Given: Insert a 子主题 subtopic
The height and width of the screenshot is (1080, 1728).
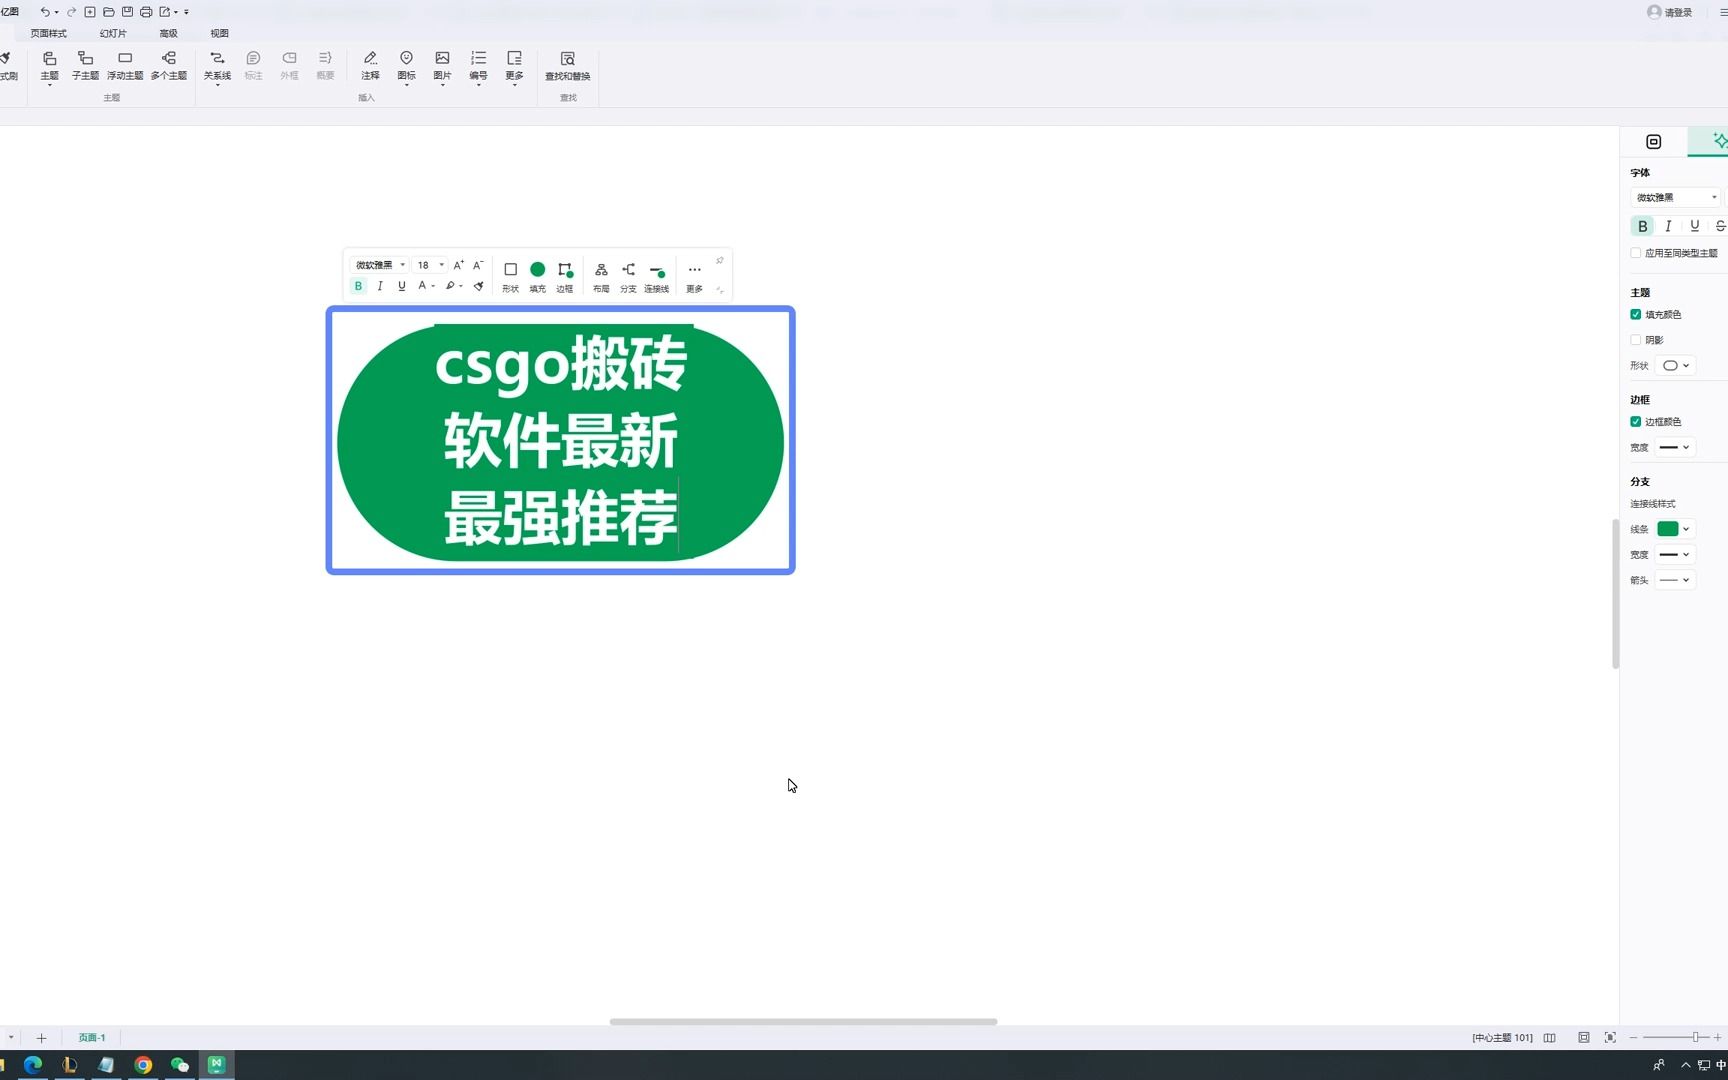Looking at the screenshot, I should [x=85, y=66].
